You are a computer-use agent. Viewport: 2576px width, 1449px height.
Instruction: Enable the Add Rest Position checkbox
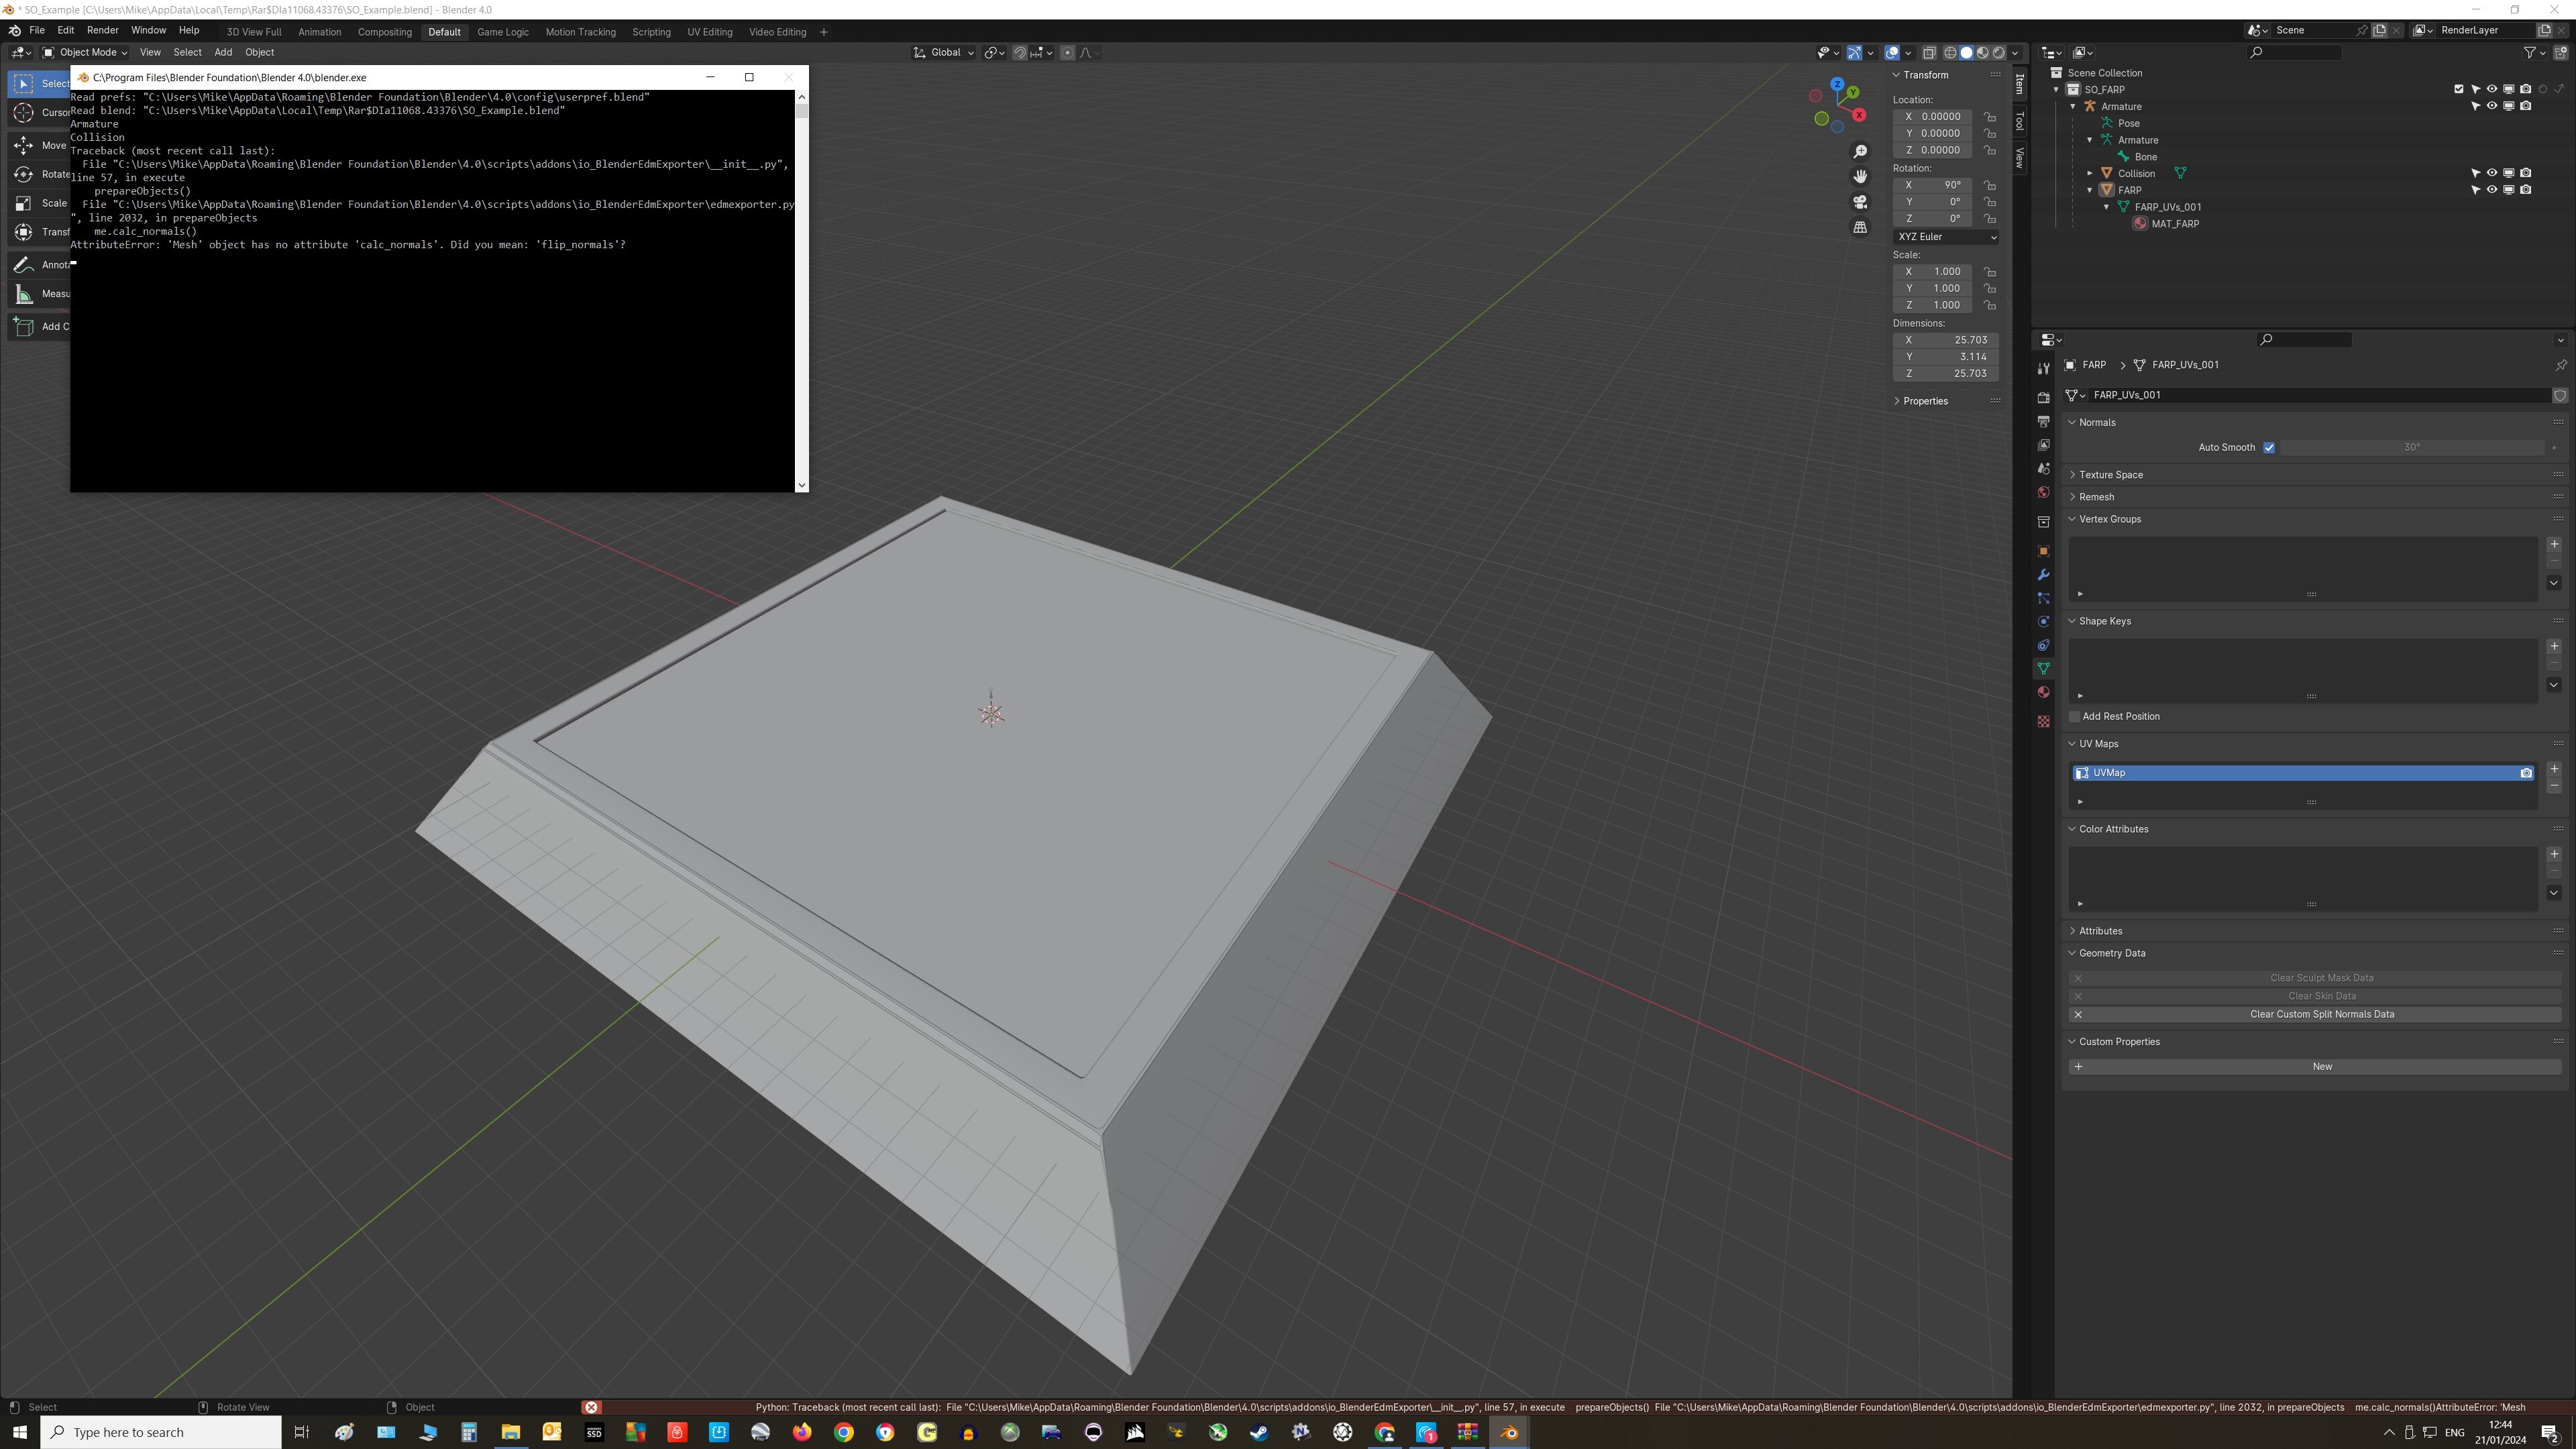point(2075,717)
